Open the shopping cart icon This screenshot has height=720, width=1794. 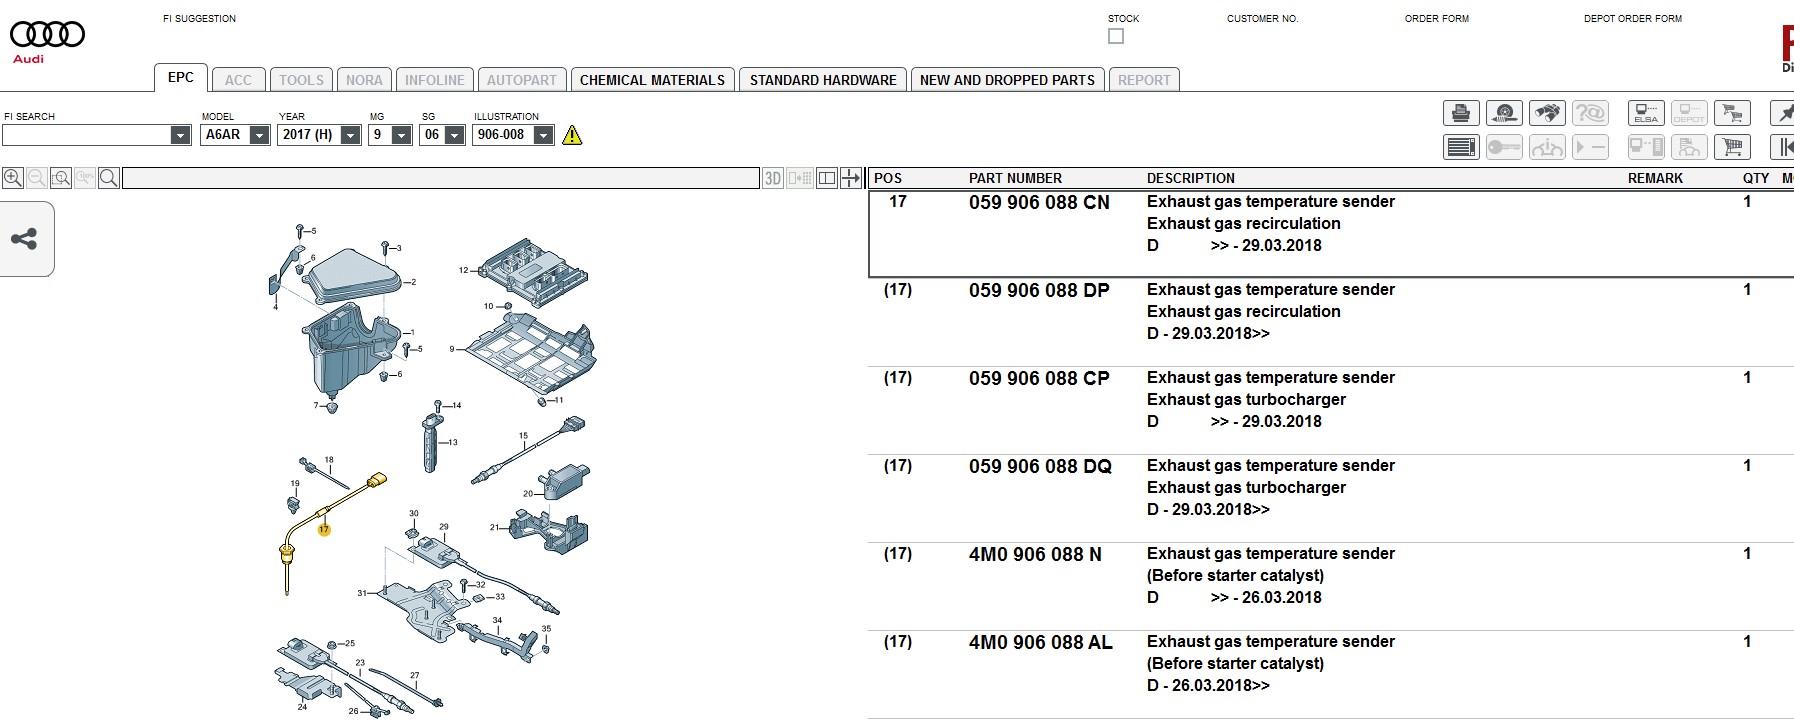1732,147
